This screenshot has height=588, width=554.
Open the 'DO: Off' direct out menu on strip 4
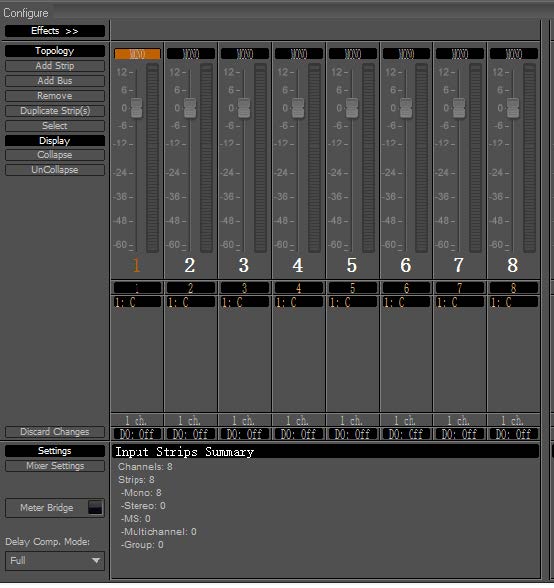(x=299, y=434)
